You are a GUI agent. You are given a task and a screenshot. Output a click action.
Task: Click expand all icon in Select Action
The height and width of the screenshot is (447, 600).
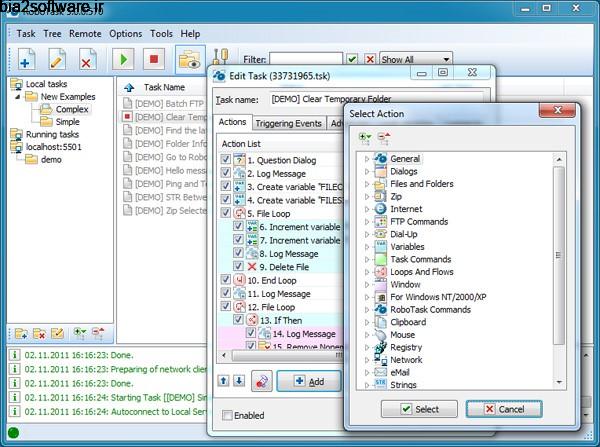click(x=365, y=138)
